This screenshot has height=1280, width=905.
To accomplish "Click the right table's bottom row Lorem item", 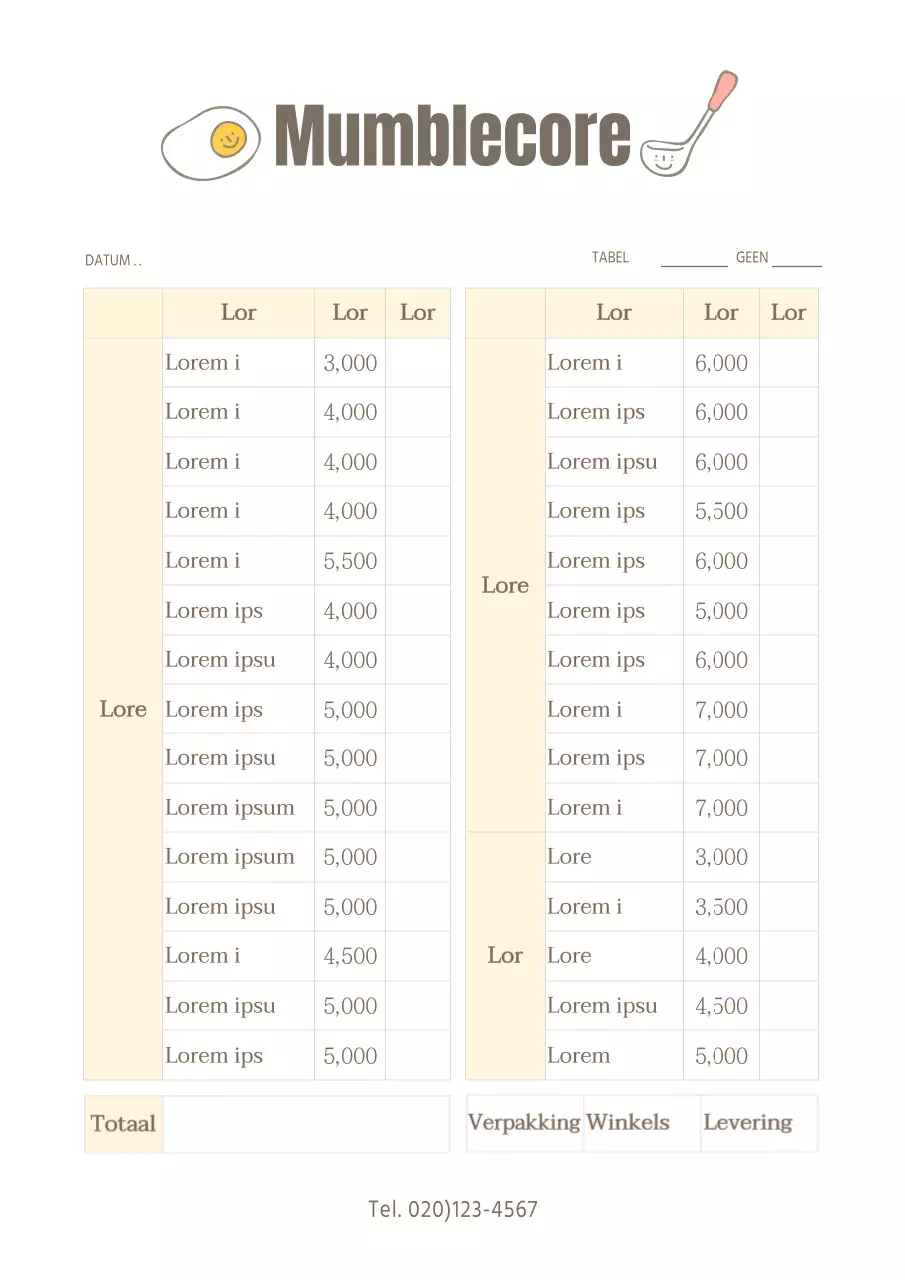I will coord(578,1056).
